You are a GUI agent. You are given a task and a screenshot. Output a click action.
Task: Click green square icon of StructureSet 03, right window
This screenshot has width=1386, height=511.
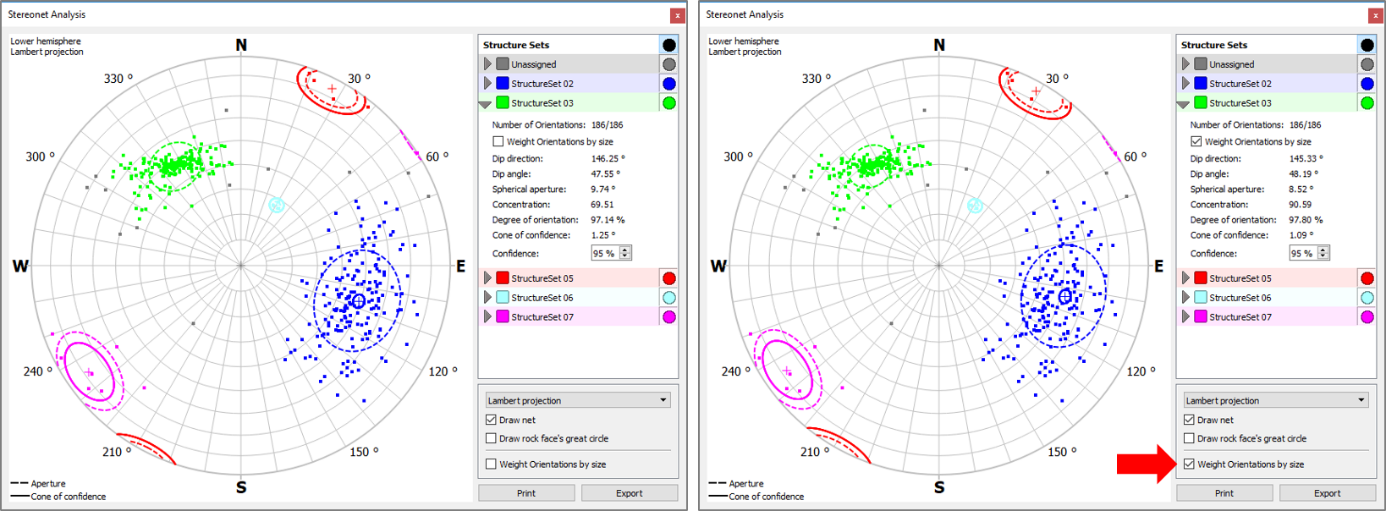(x=1200, y=103)
